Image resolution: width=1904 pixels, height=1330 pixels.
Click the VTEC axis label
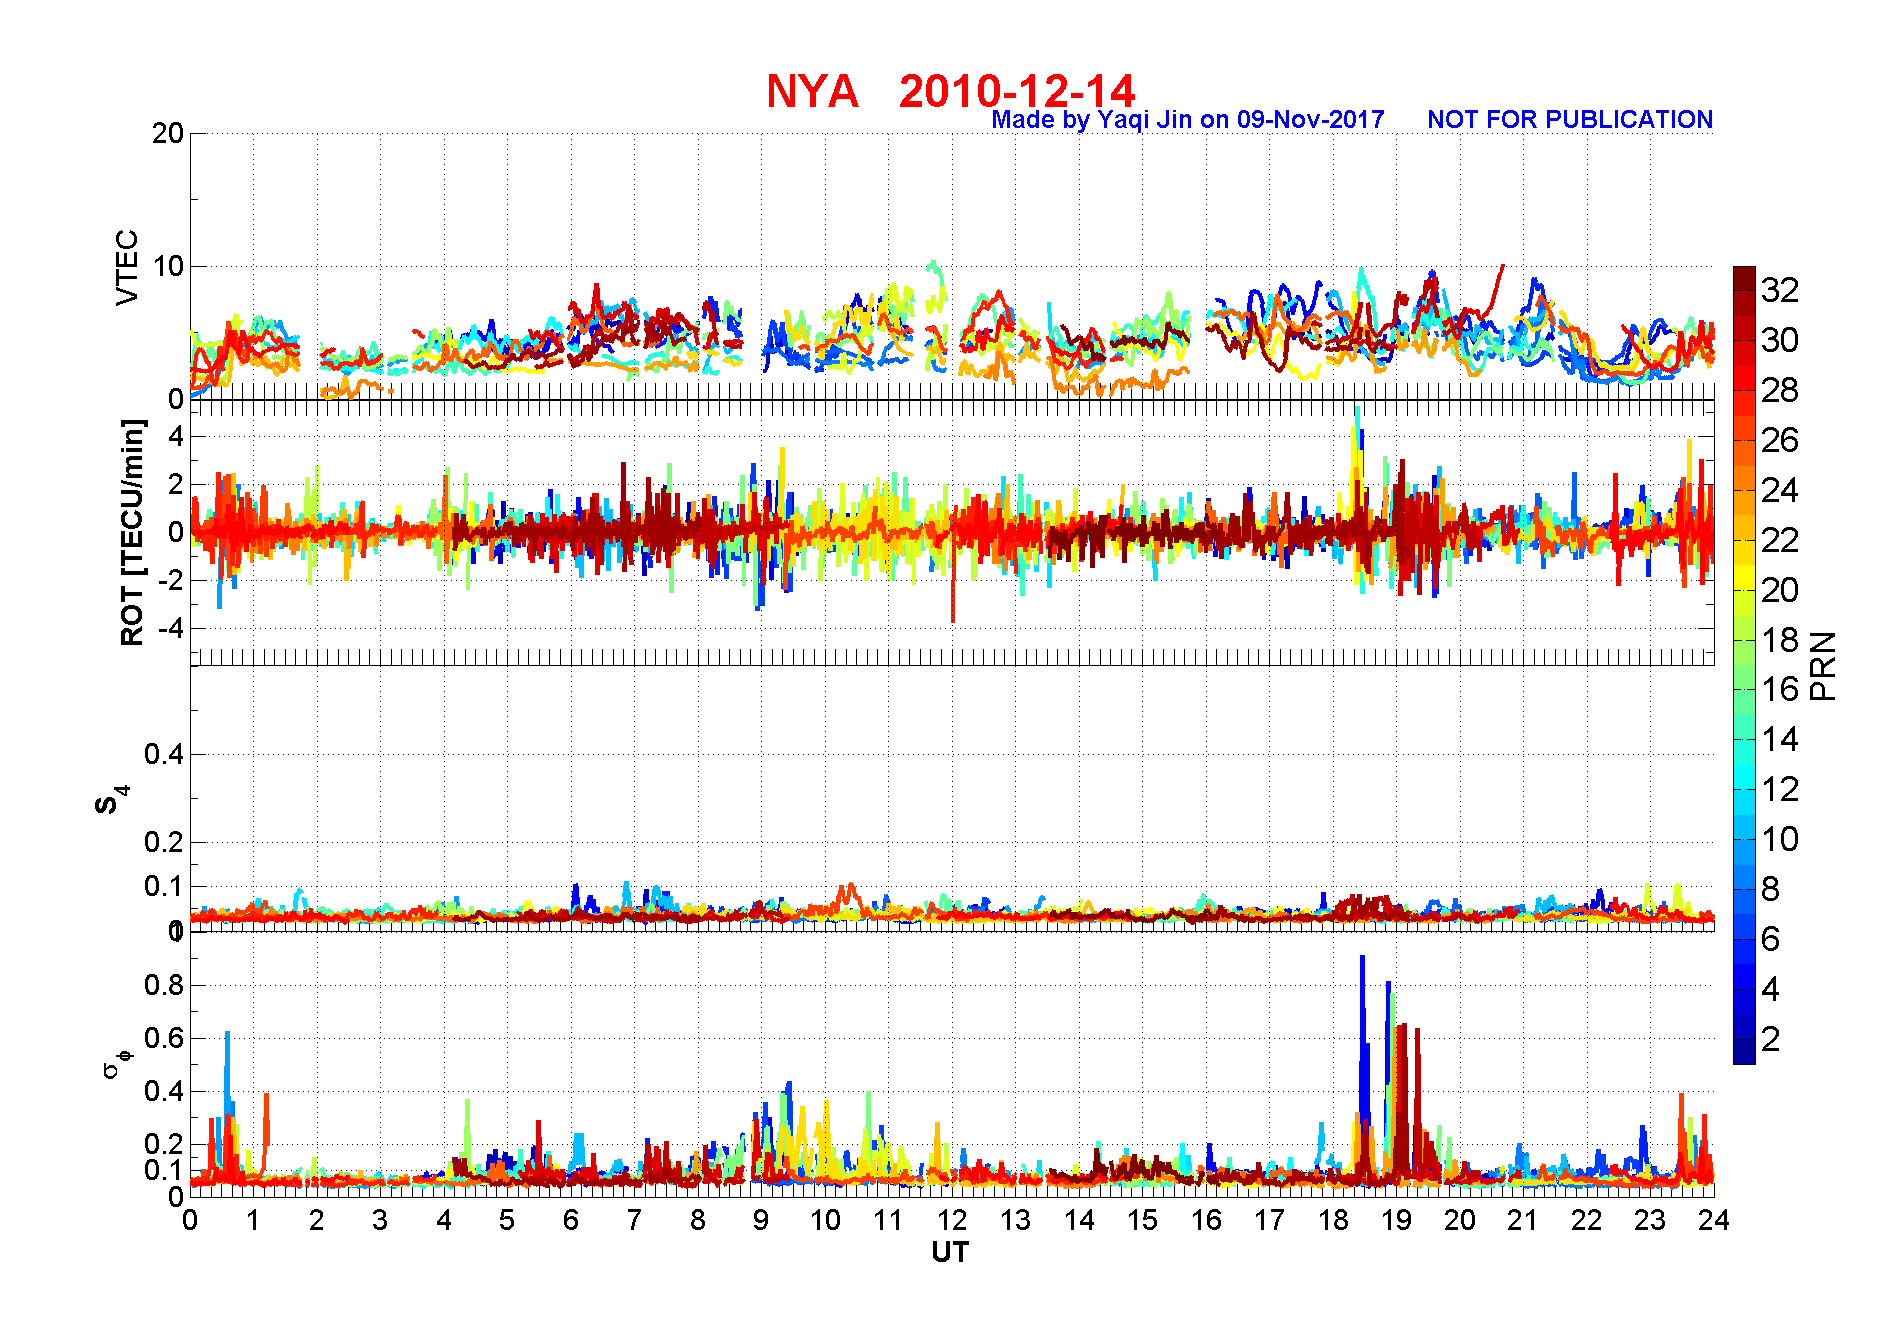point(127,267)
